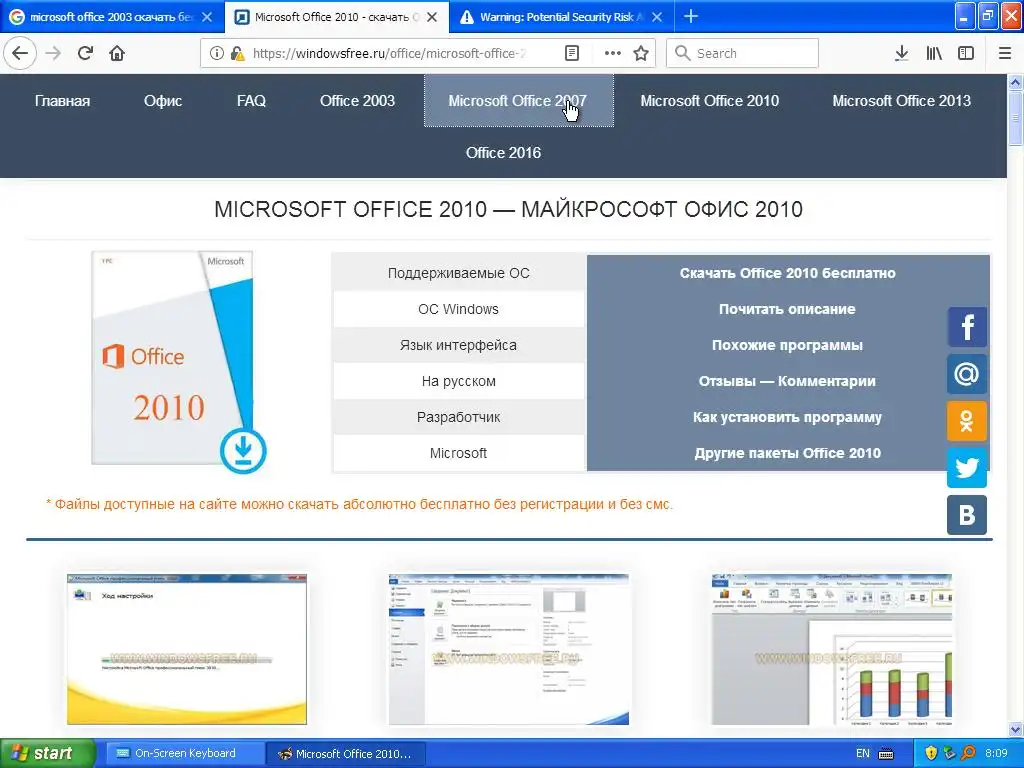Open the library icon in Firefox toolbar
Image resolution: width=1024 pixels, height=768 pixels.
point(934,53)
